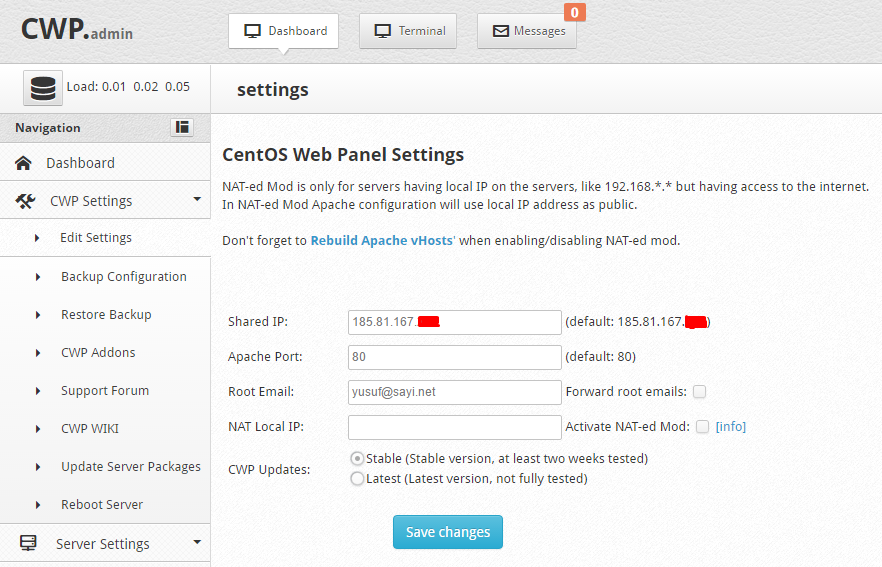The height and width of the screenshot is (567, 882).
Task: Open Restore Backup
Action: click(106, 314)
